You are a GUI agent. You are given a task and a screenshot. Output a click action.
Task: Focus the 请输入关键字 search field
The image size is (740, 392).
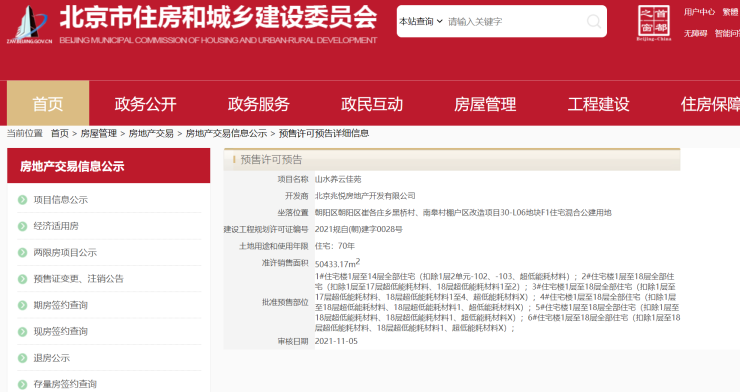click(x=514, y=21)
